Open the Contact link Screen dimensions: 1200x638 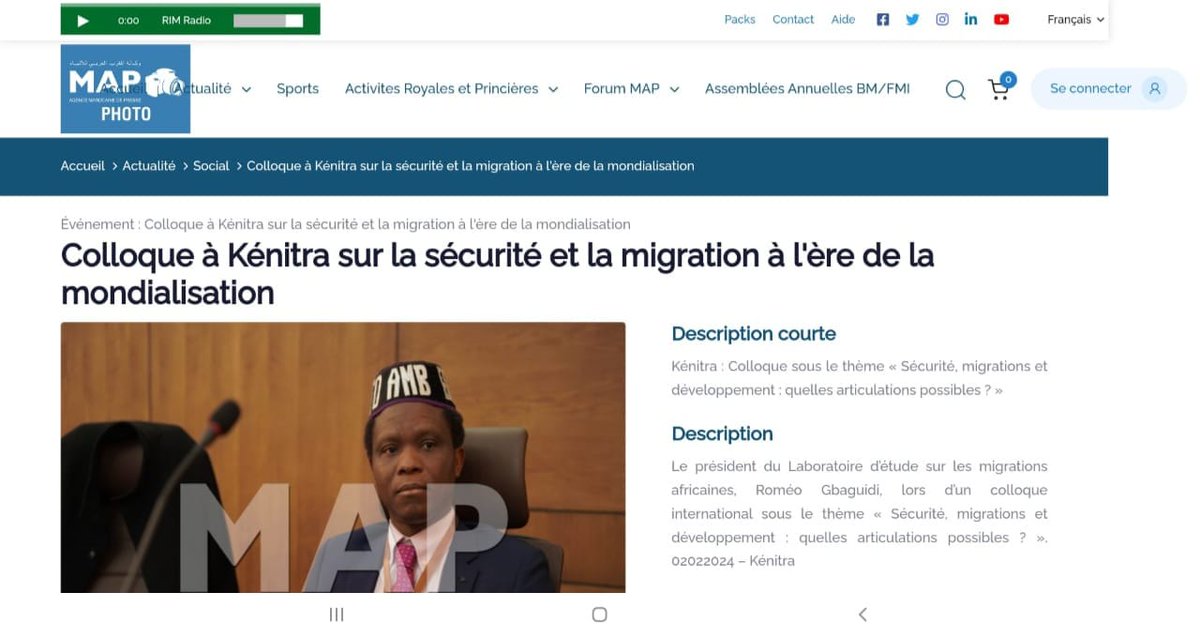[x=792, y=19]
